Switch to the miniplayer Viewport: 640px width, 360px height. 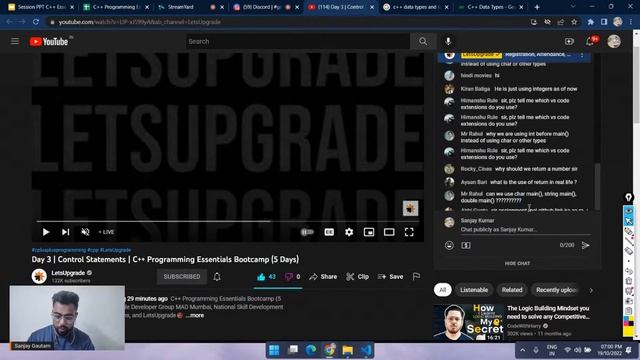click(369, 232)
